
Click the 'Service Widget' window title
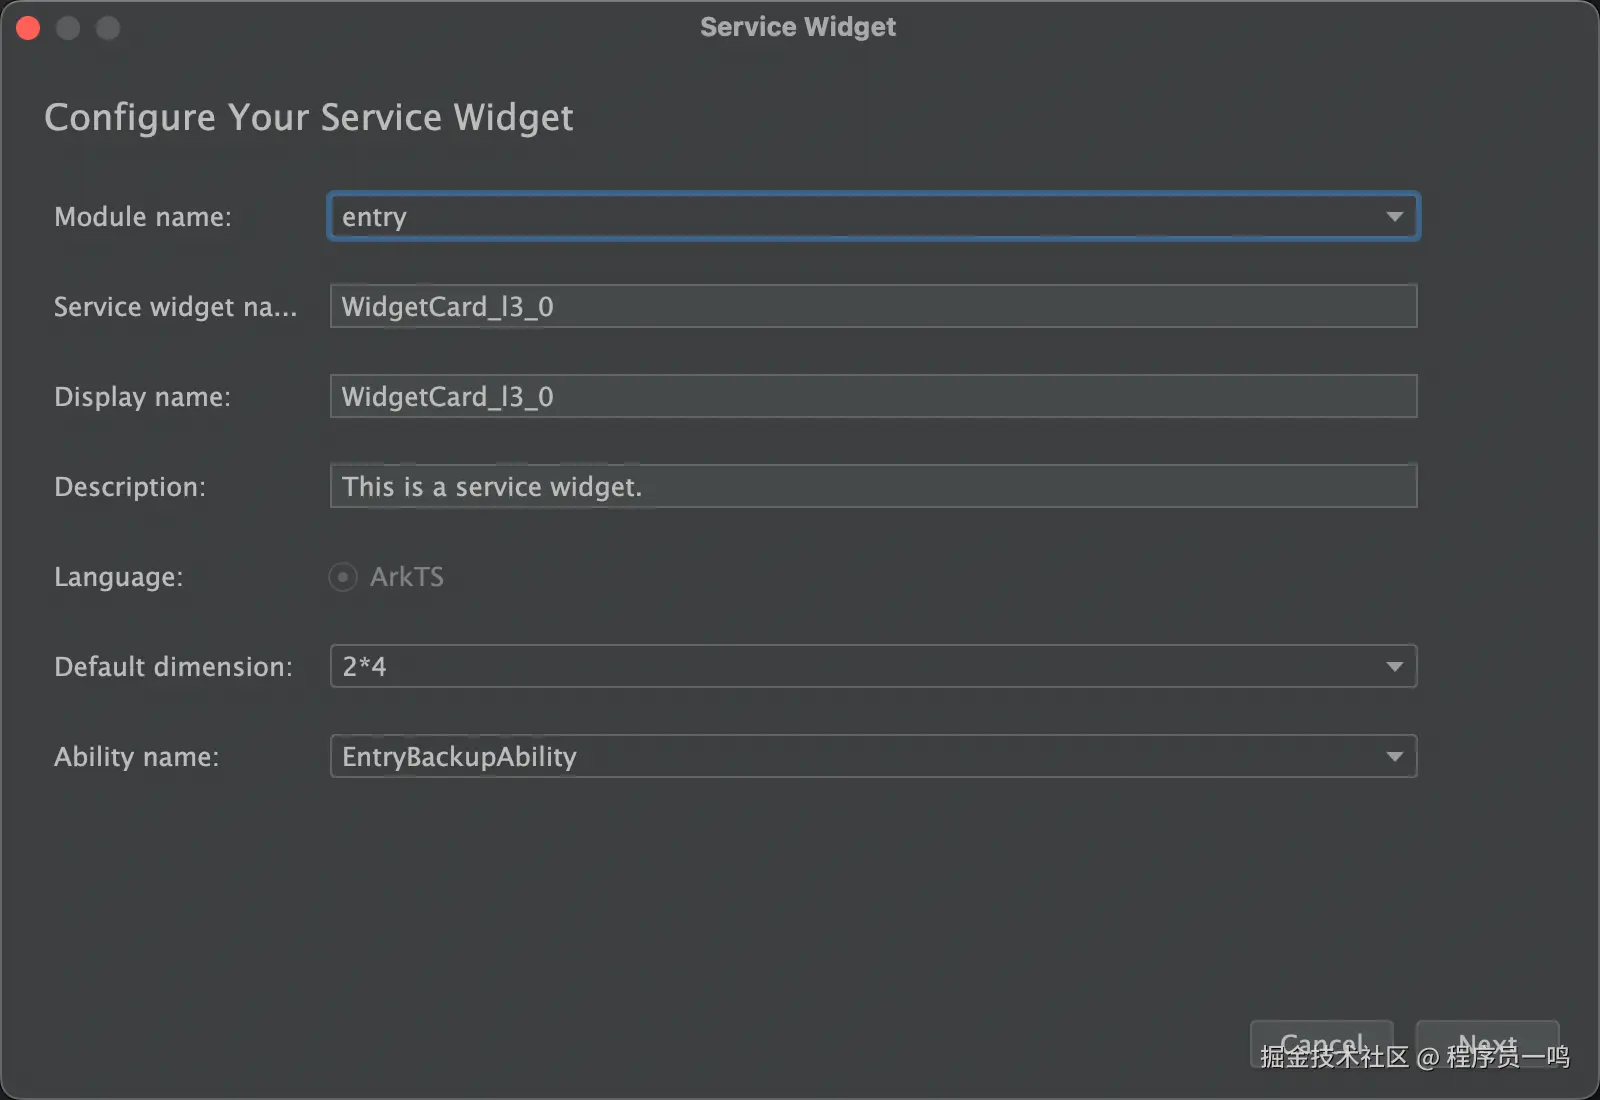pos(798,27)
